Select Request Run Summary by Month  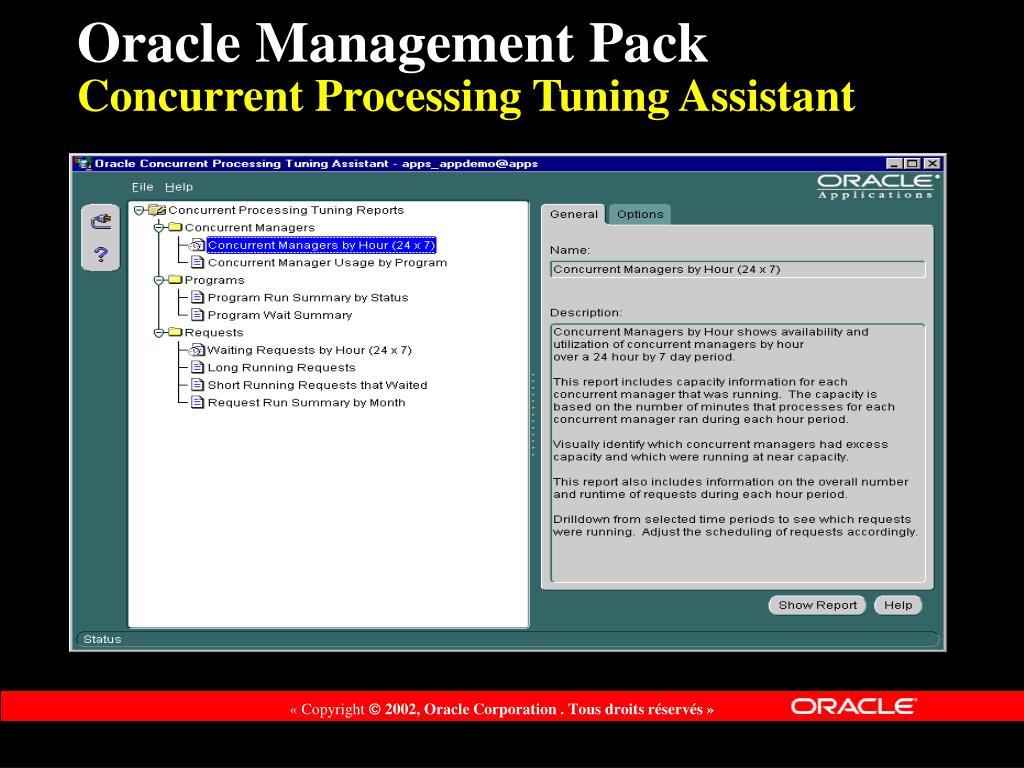[306, 402]
